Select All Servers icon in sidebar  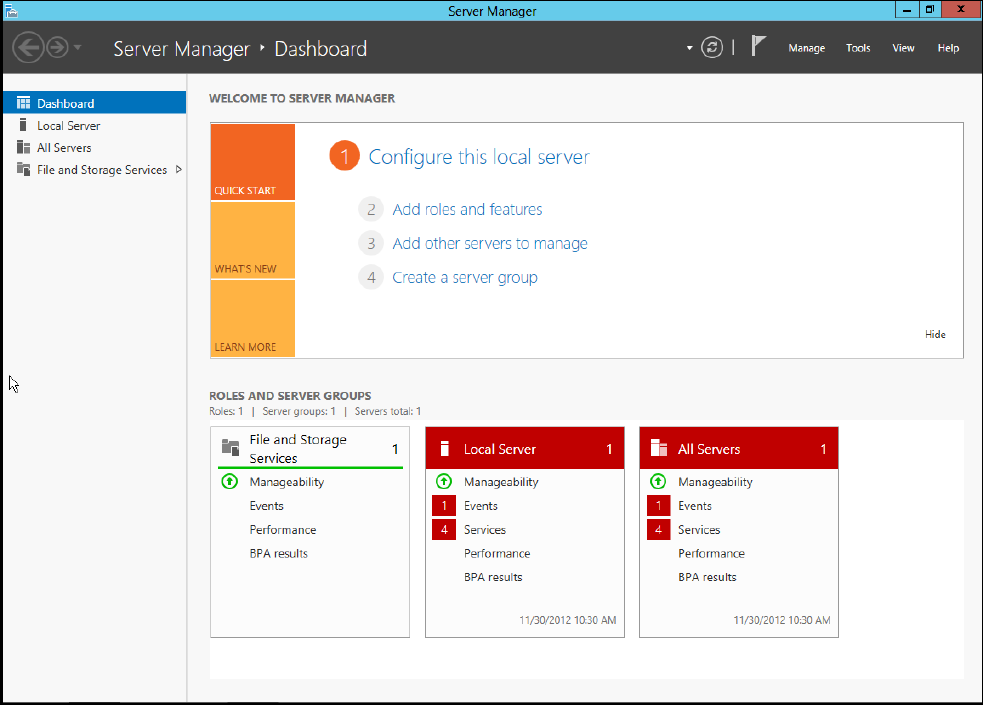tap(23, 147)
